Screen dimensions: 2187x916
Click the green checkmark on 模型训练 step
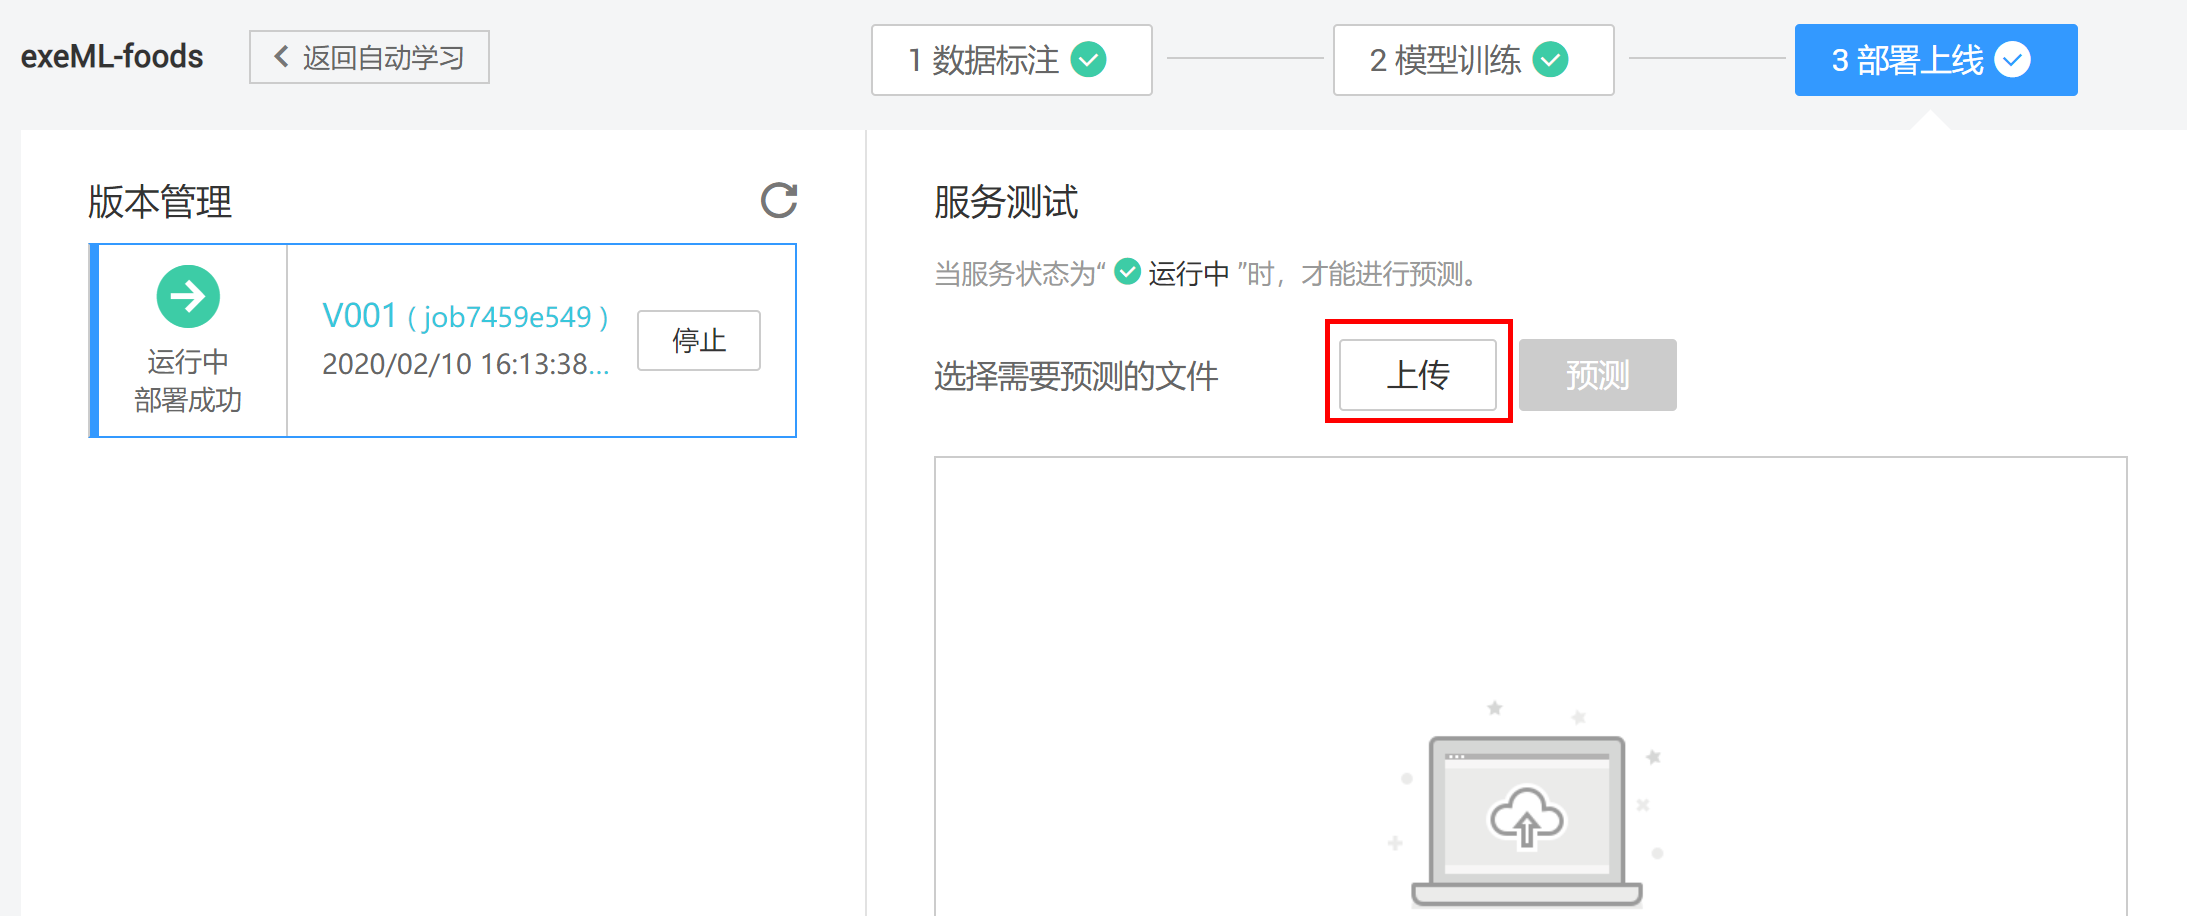tap(1550, 60)
